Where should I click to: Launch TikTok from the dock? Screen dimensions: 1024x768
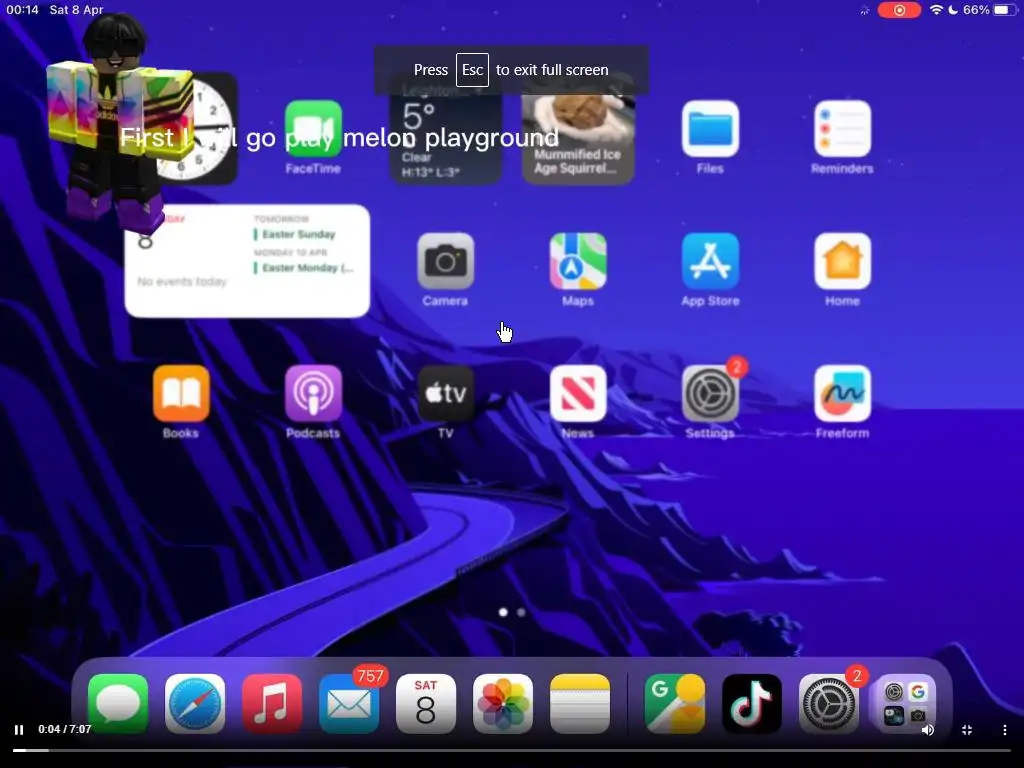pyautogui.click(x=752, y=703)
